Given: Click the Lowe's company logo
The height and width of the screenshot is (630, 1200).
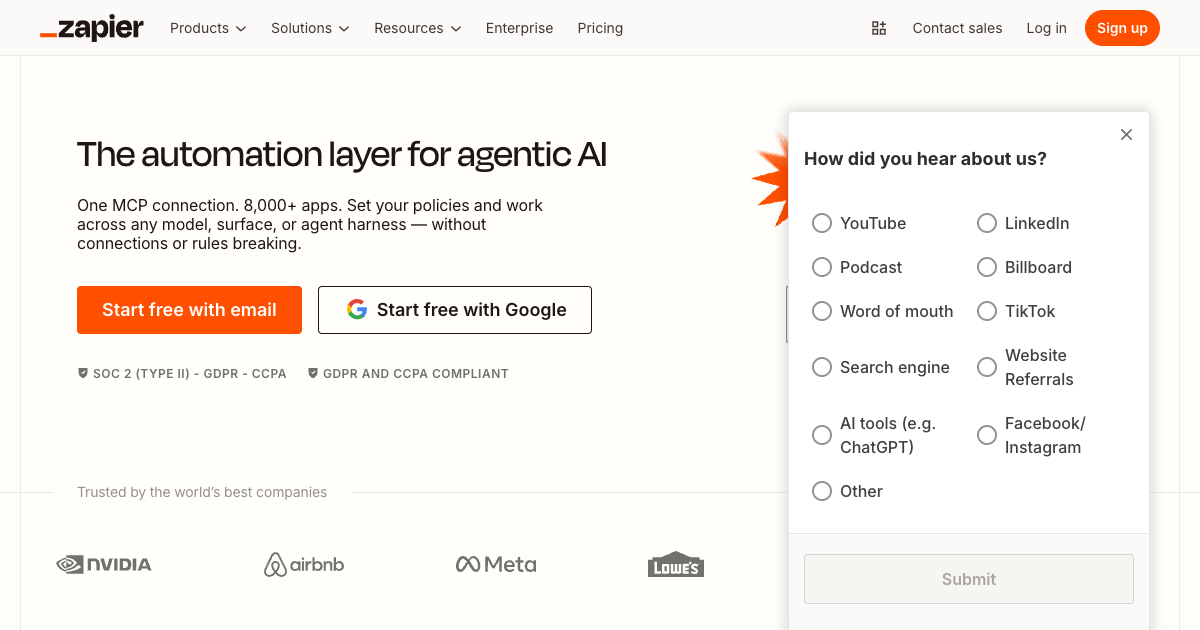Looking at the screenshot, I should click(675, 564).
